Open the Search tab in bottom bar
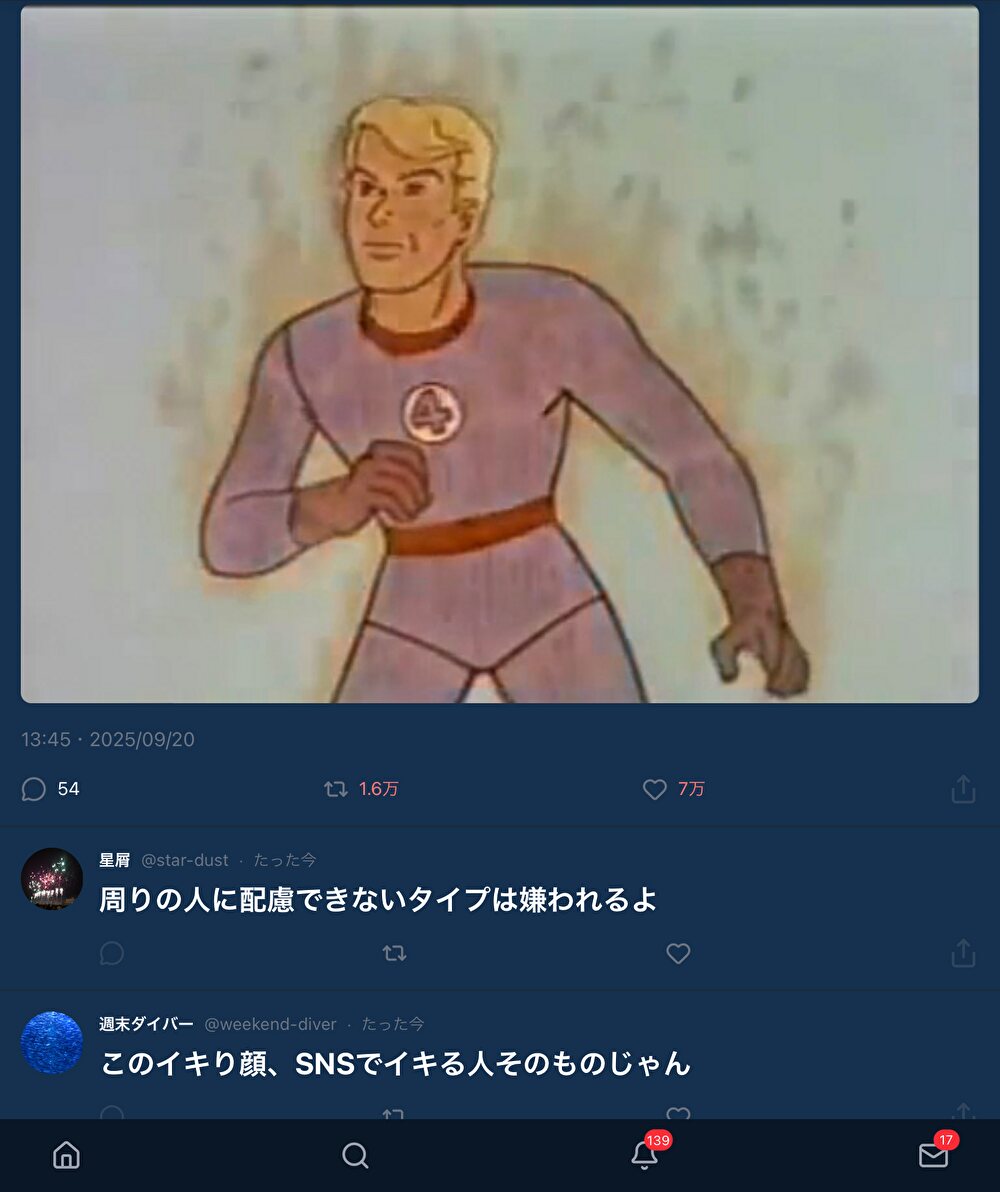Screen dimensions: 1000x1192 pos(355,1155)
